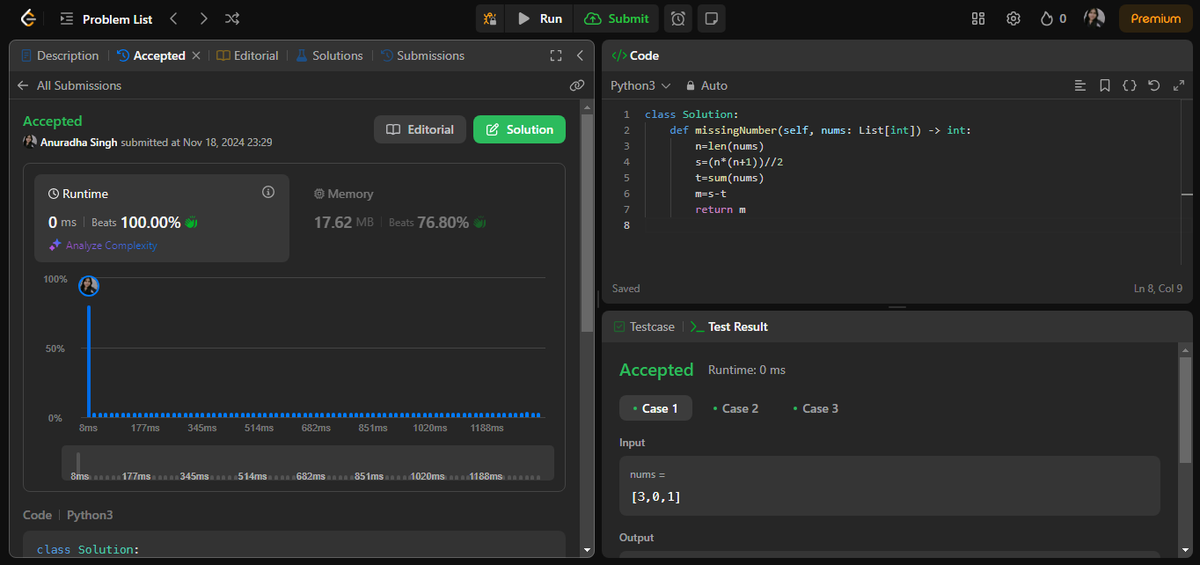This screenshot has height=565, width=1200.
Task: Run the code
Action: (x=540, y=18)
